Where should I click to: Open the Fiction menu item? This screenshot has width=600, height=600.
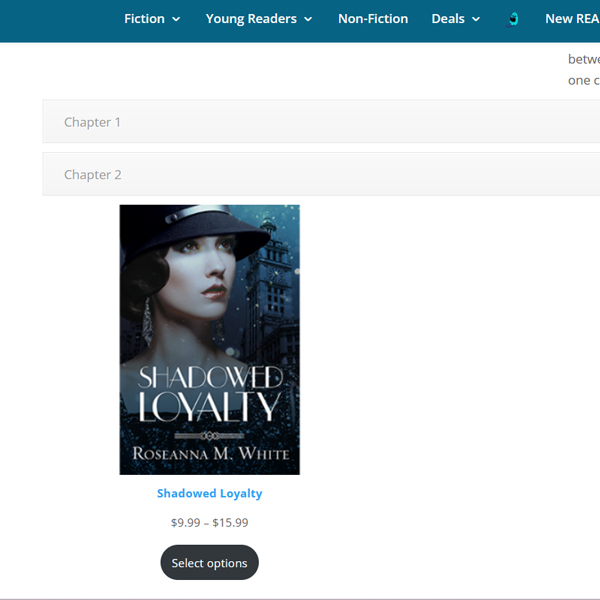pyautogui.click(x=145, y=19)
